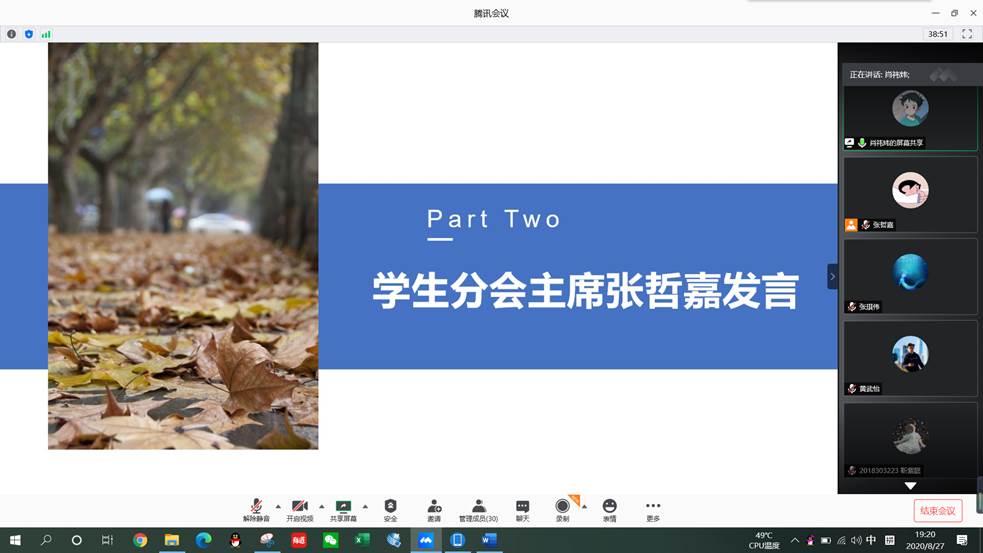
Task: Unmute the microphone (解除静音)
Action: 256,508
